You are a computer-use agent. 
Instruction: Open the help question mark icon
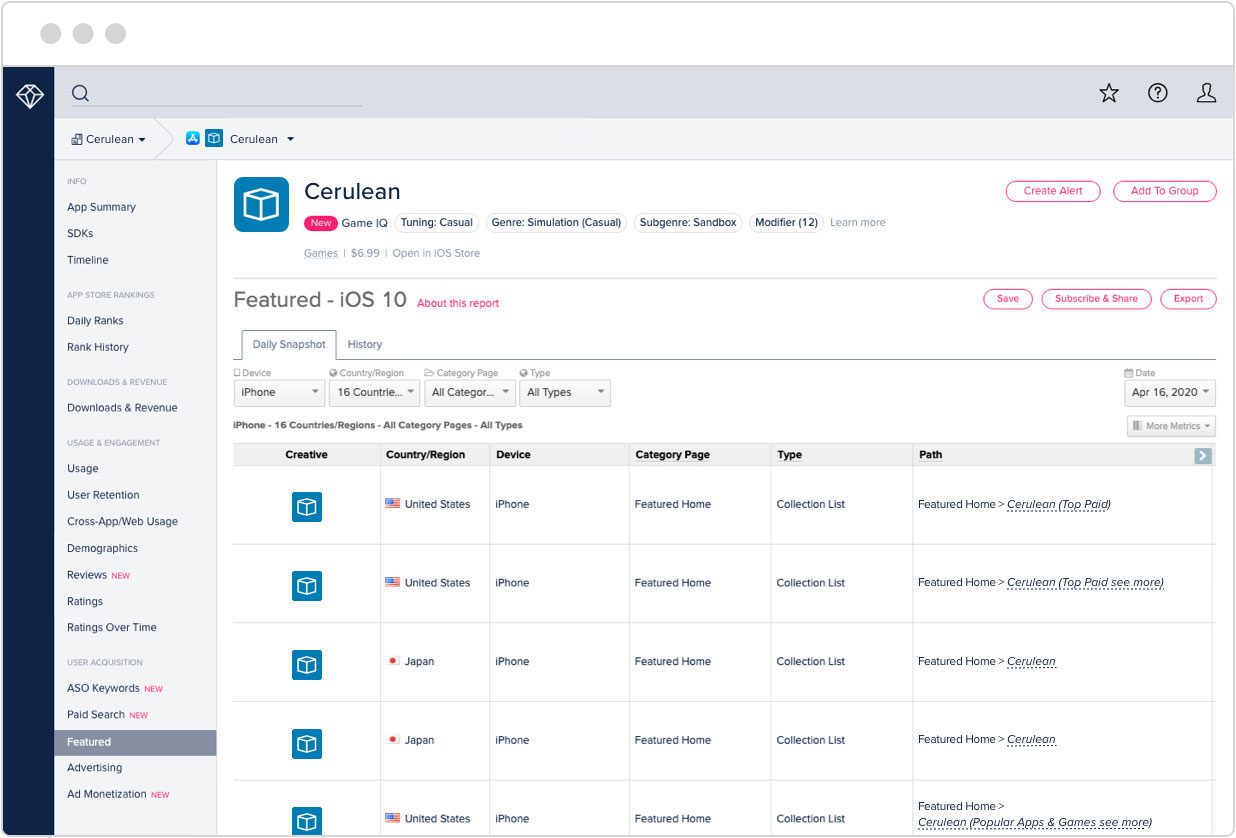pyautogui.click(x=1158, y=92)
